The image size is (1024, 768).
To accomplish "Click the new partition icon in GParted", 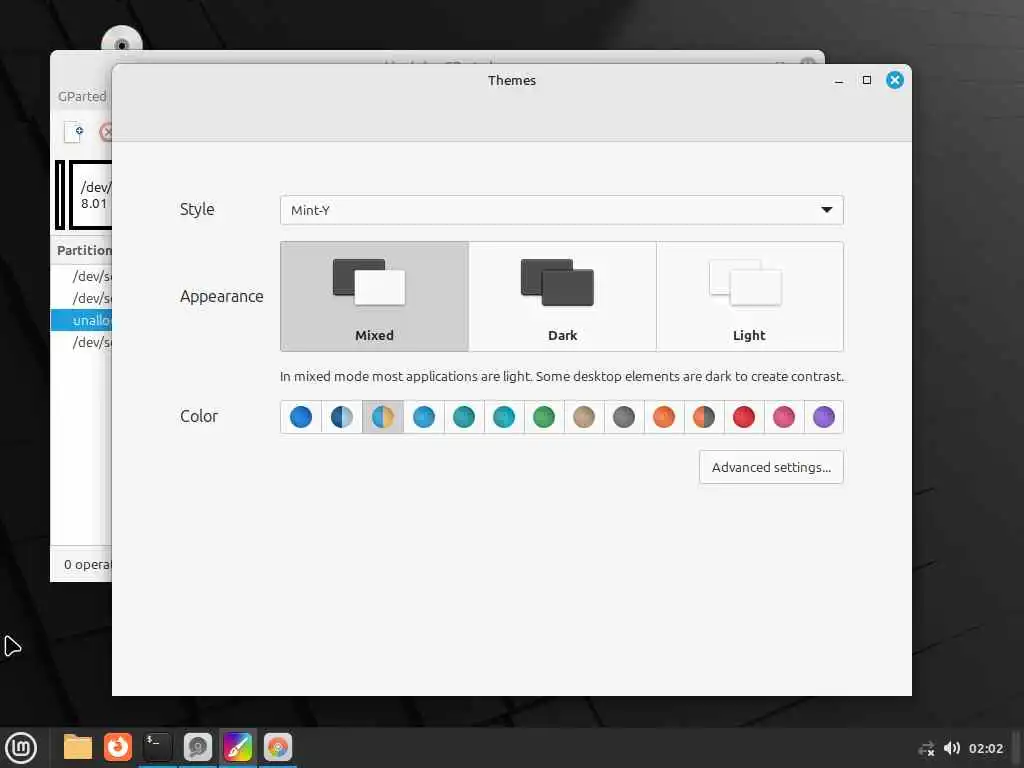I will 73,132.
